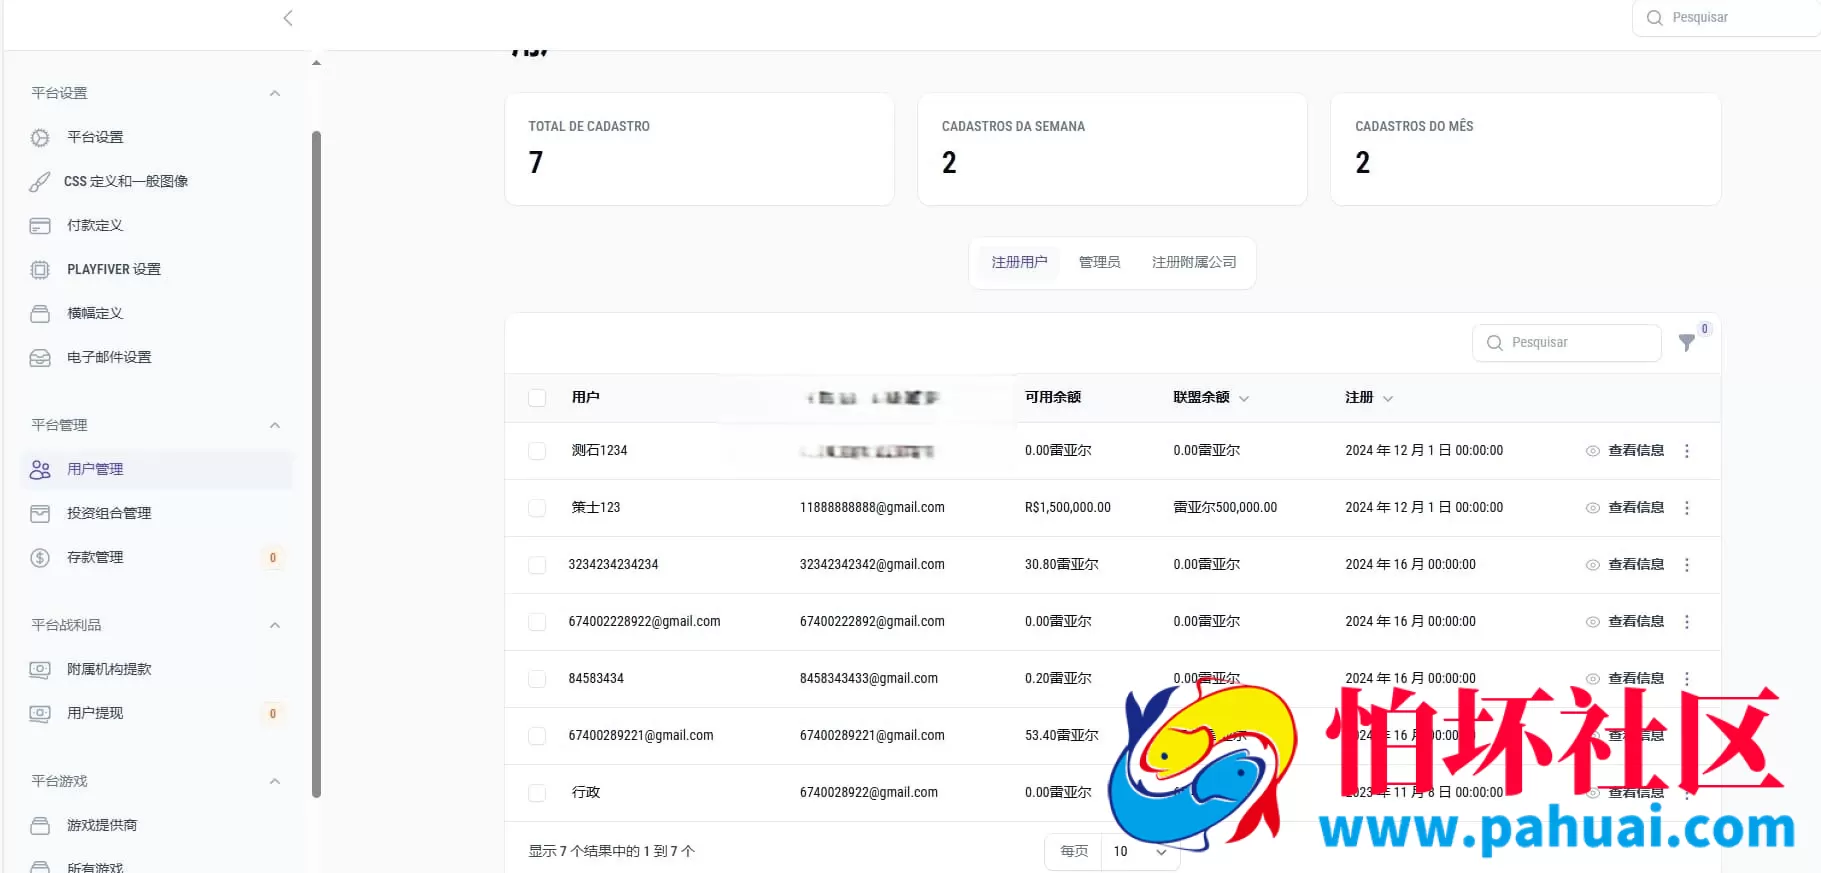The height and width of the screenshot is (873, 1821).
Task: Open 付款定义 card icon
Action: point(40,225)
